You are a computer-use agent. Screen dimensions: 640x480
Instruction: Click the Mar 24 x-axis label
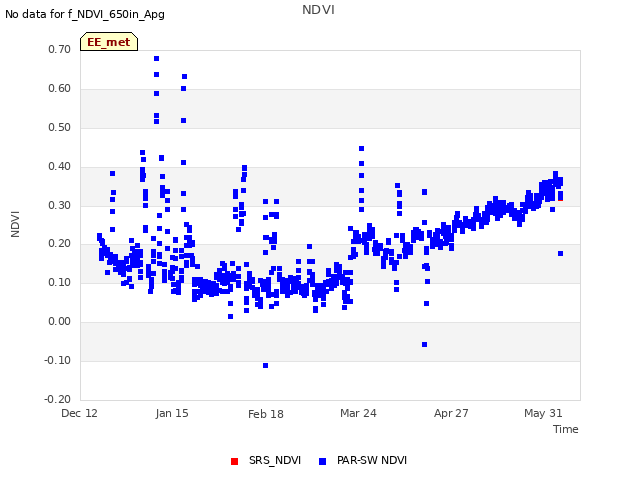[358, 413]
